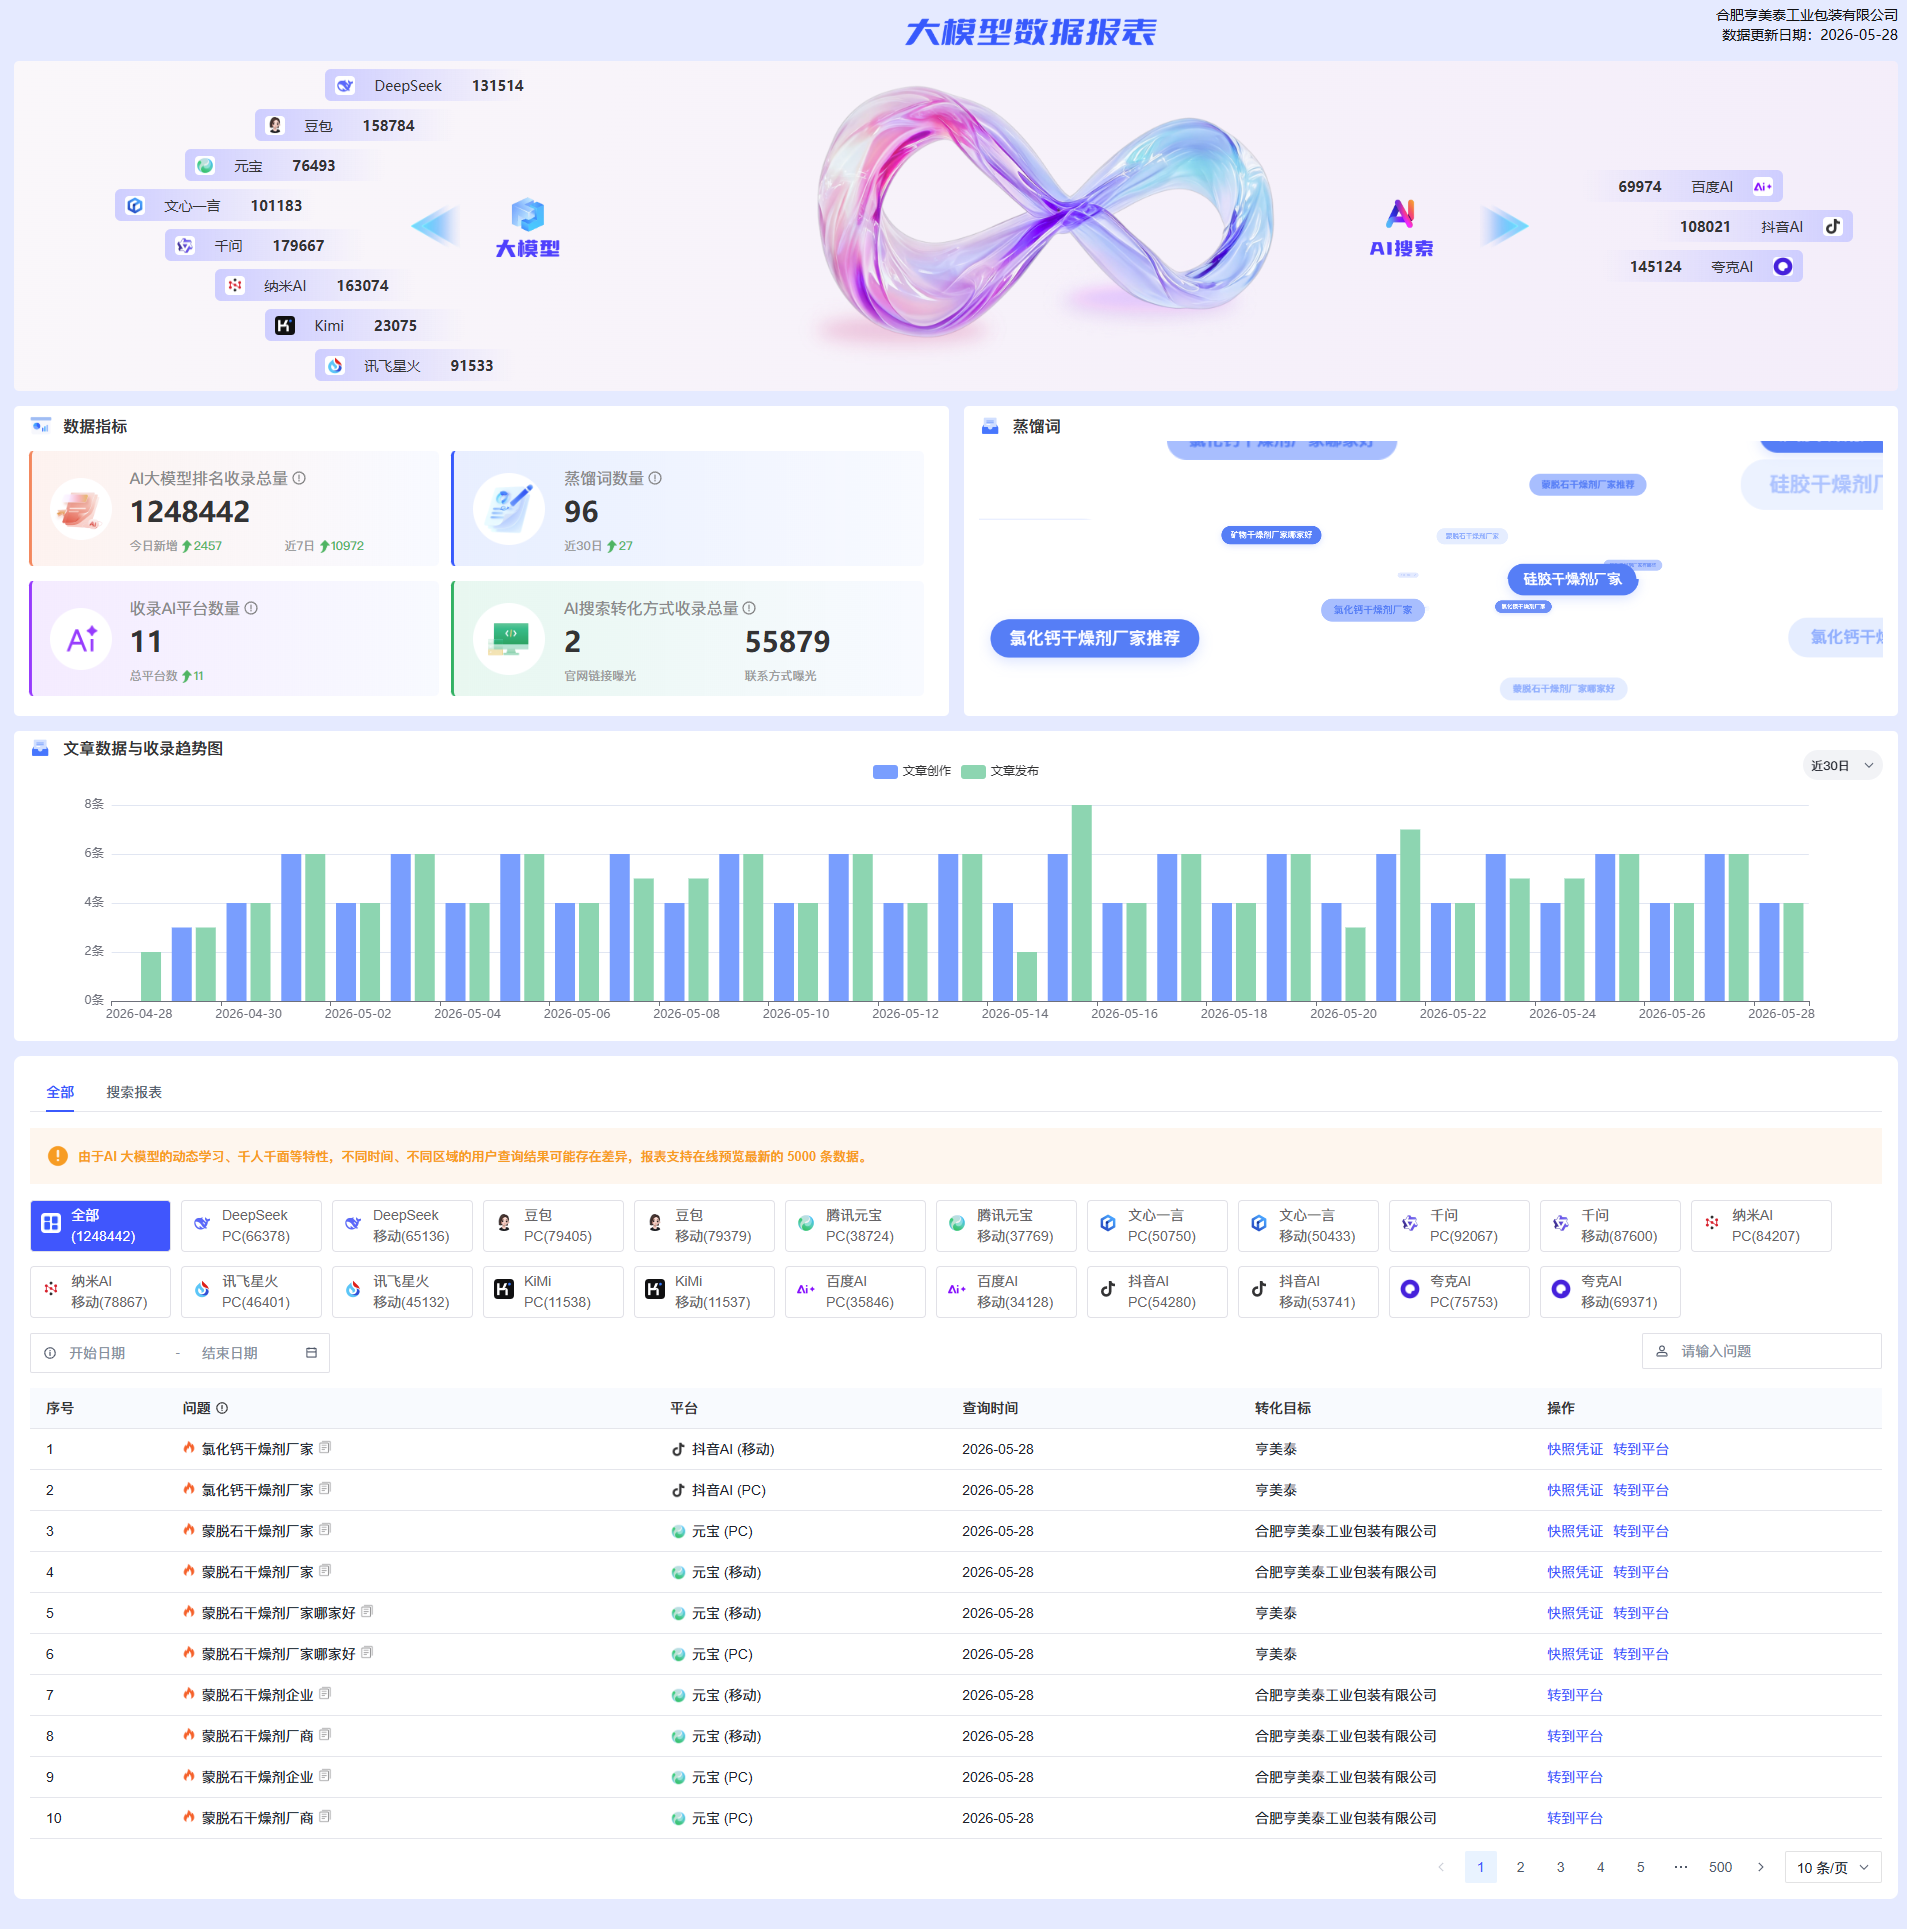Click the Kimi icon beside 23075

(285, 326)
